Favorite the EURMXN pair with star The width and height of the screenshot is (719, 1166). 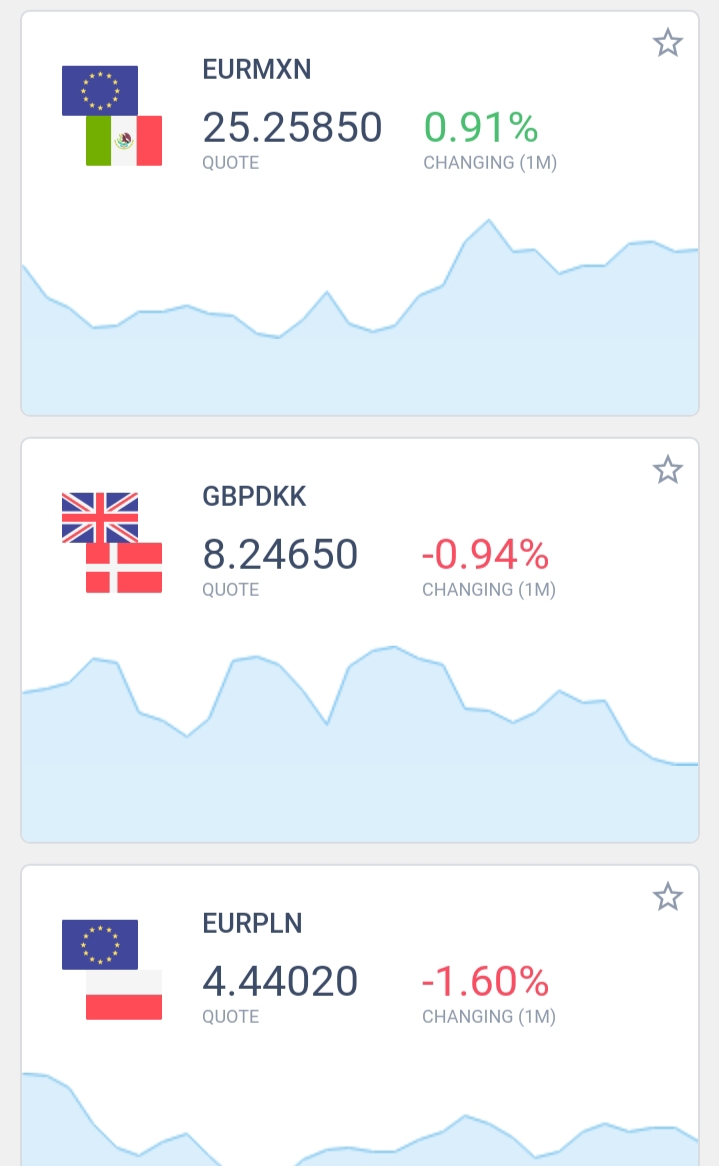tap(667, 43)
